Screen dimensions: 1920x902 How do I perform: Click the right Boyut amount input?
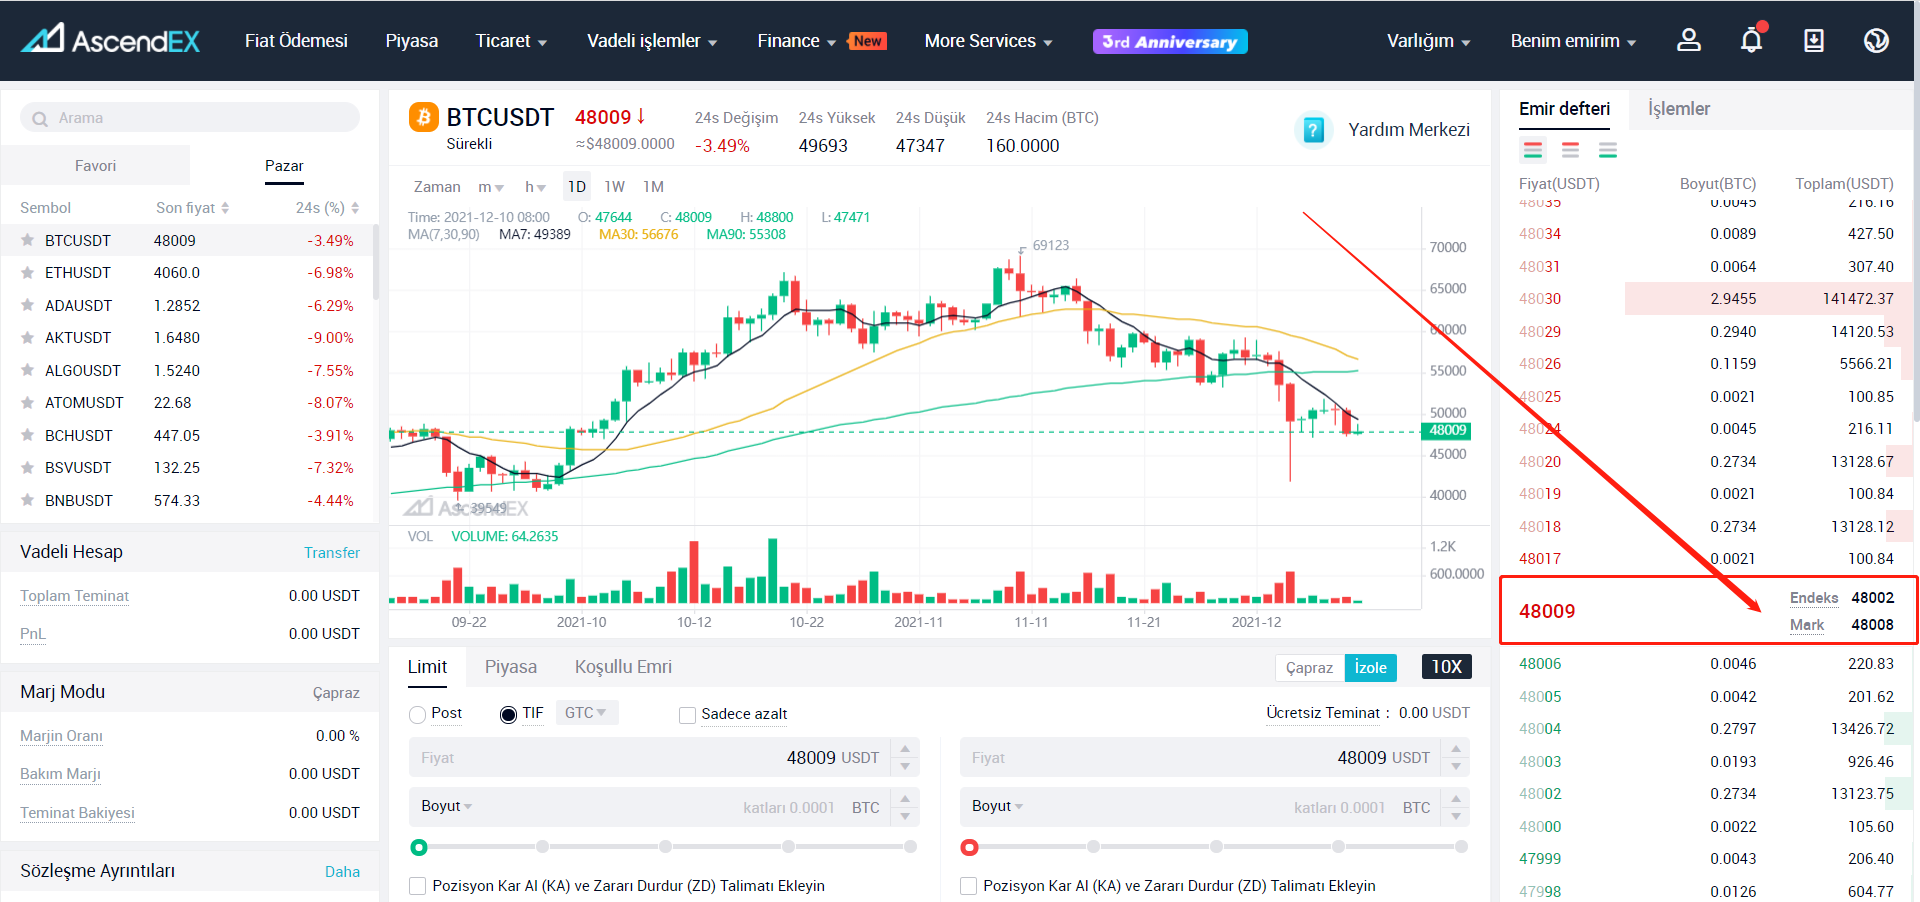click(1199, 807)
